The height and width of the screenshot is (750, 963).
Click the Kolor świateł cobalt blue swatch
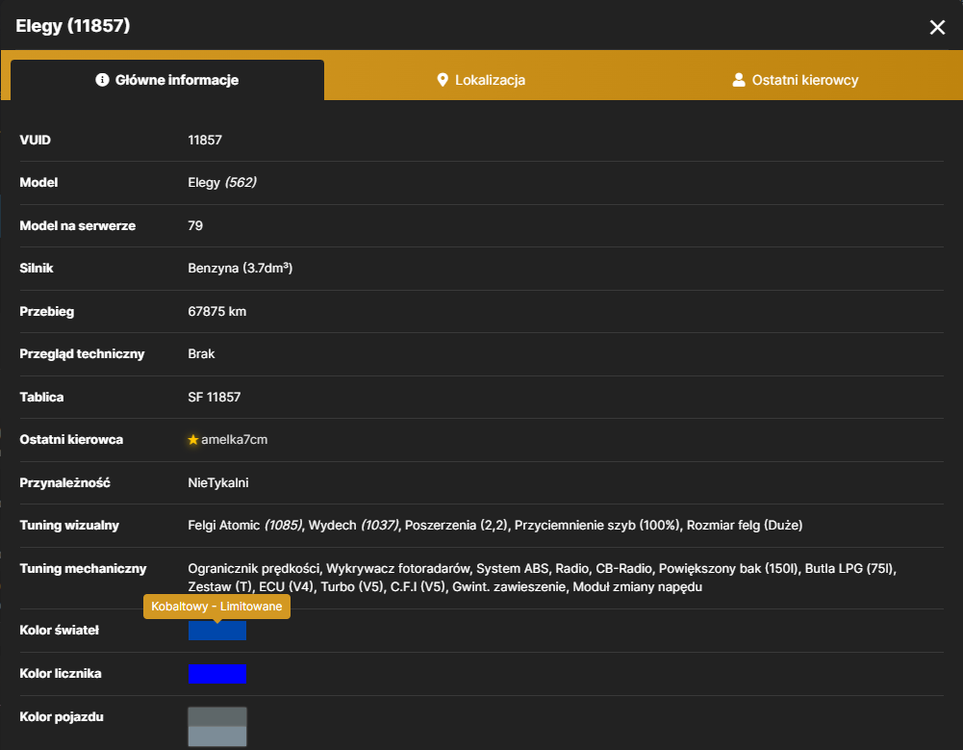tap(217, 630)
